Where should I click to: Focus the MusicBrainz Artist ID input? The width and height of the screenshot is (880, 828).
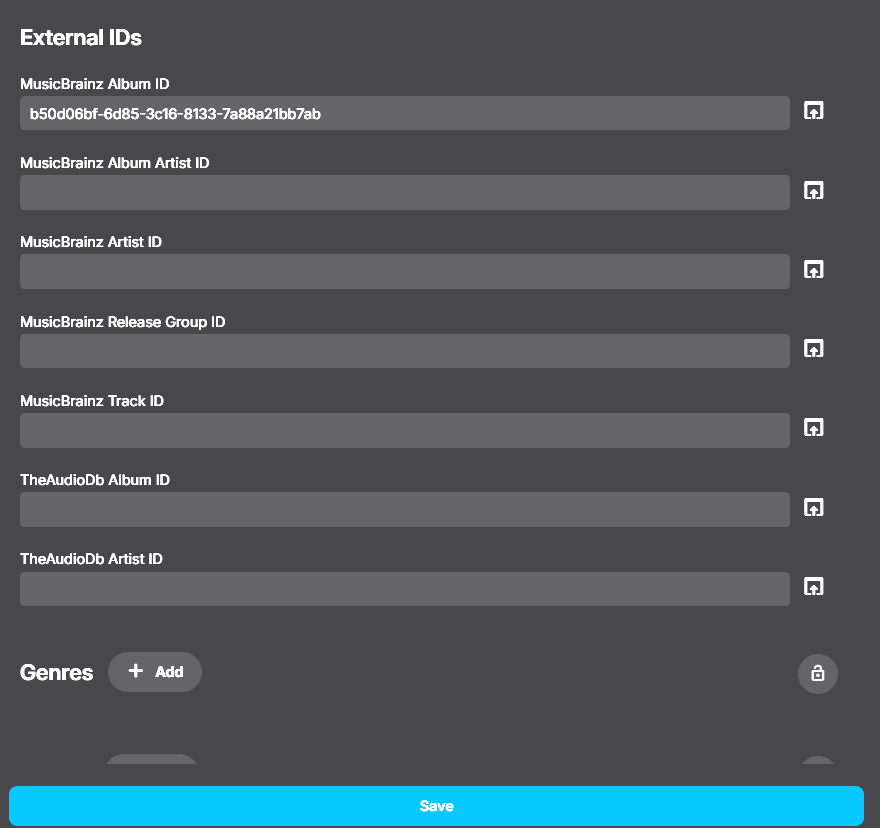[x=405, y=272]
